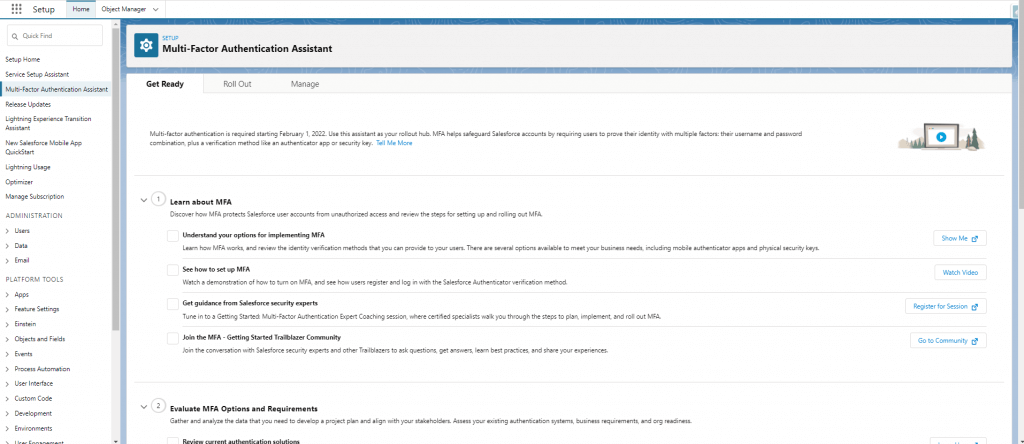This screenshot has width=1024, height=444.
Task: Open Manage Subscription in sidebar
Action: (x=35, y=197)
